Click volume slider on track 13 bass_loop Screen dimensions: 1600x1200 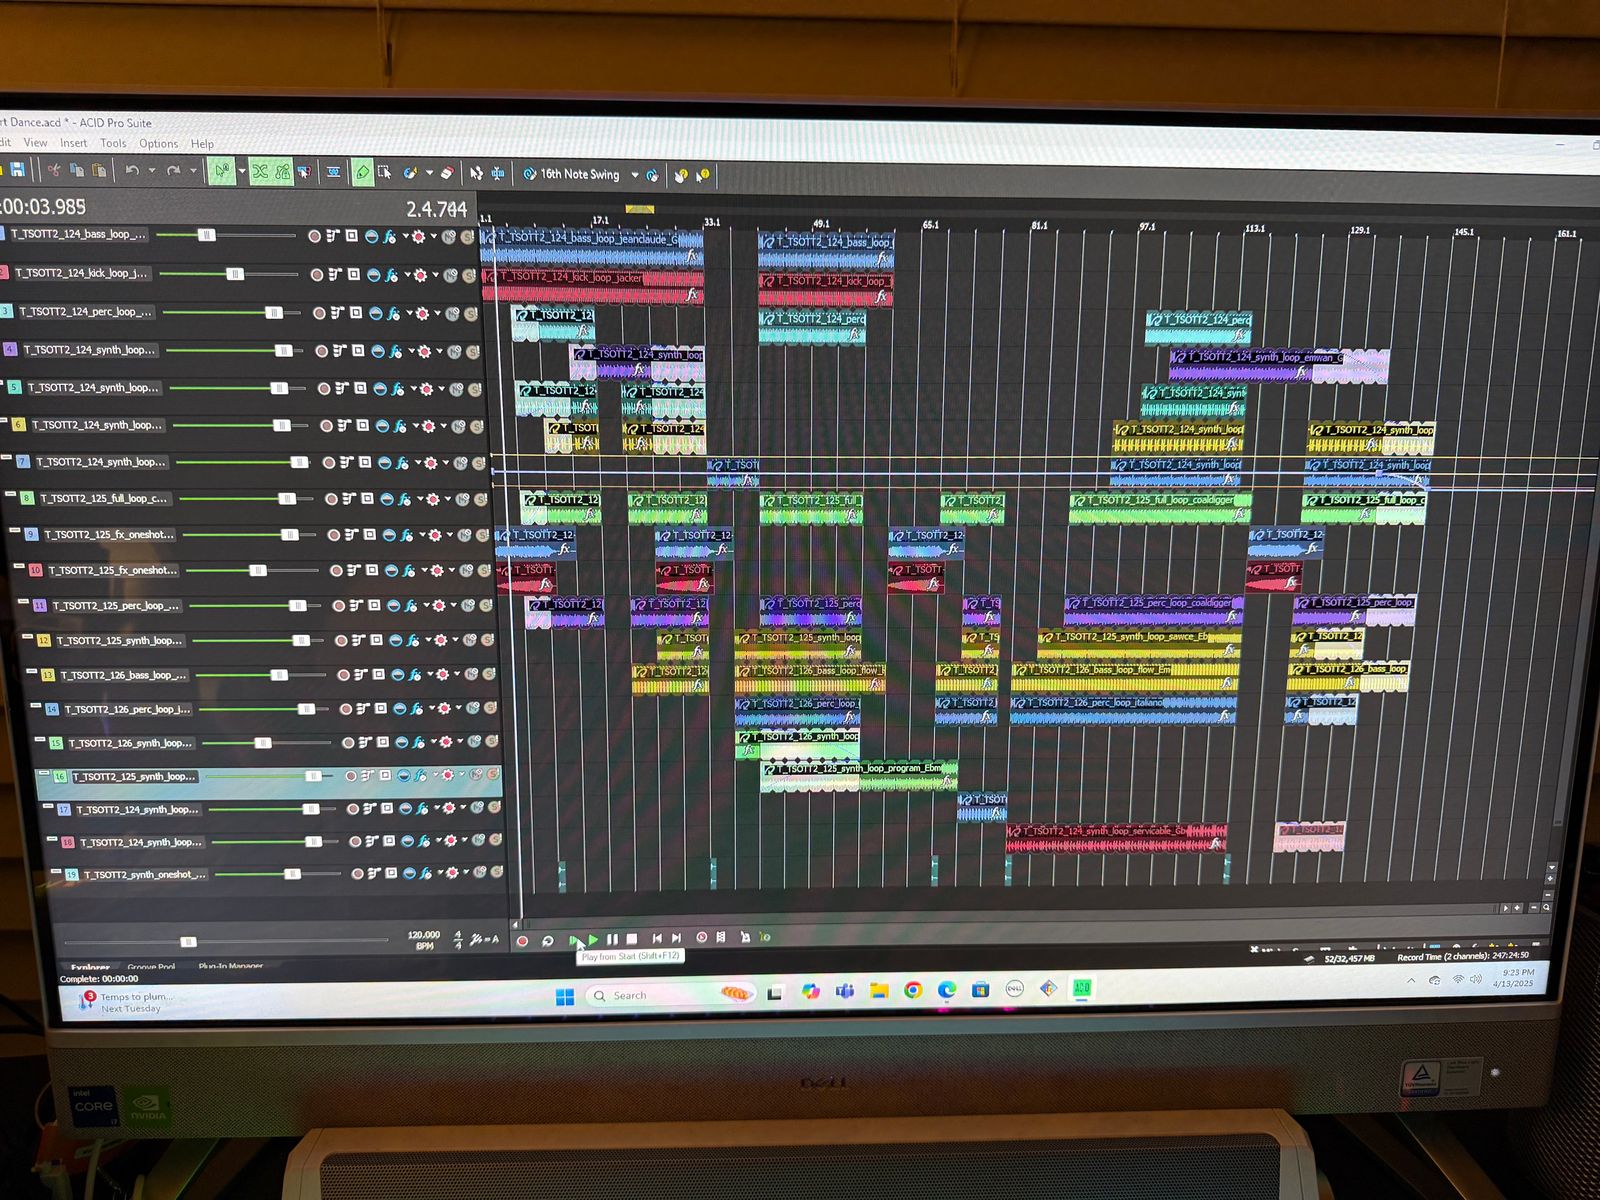(x=279, y=675)
